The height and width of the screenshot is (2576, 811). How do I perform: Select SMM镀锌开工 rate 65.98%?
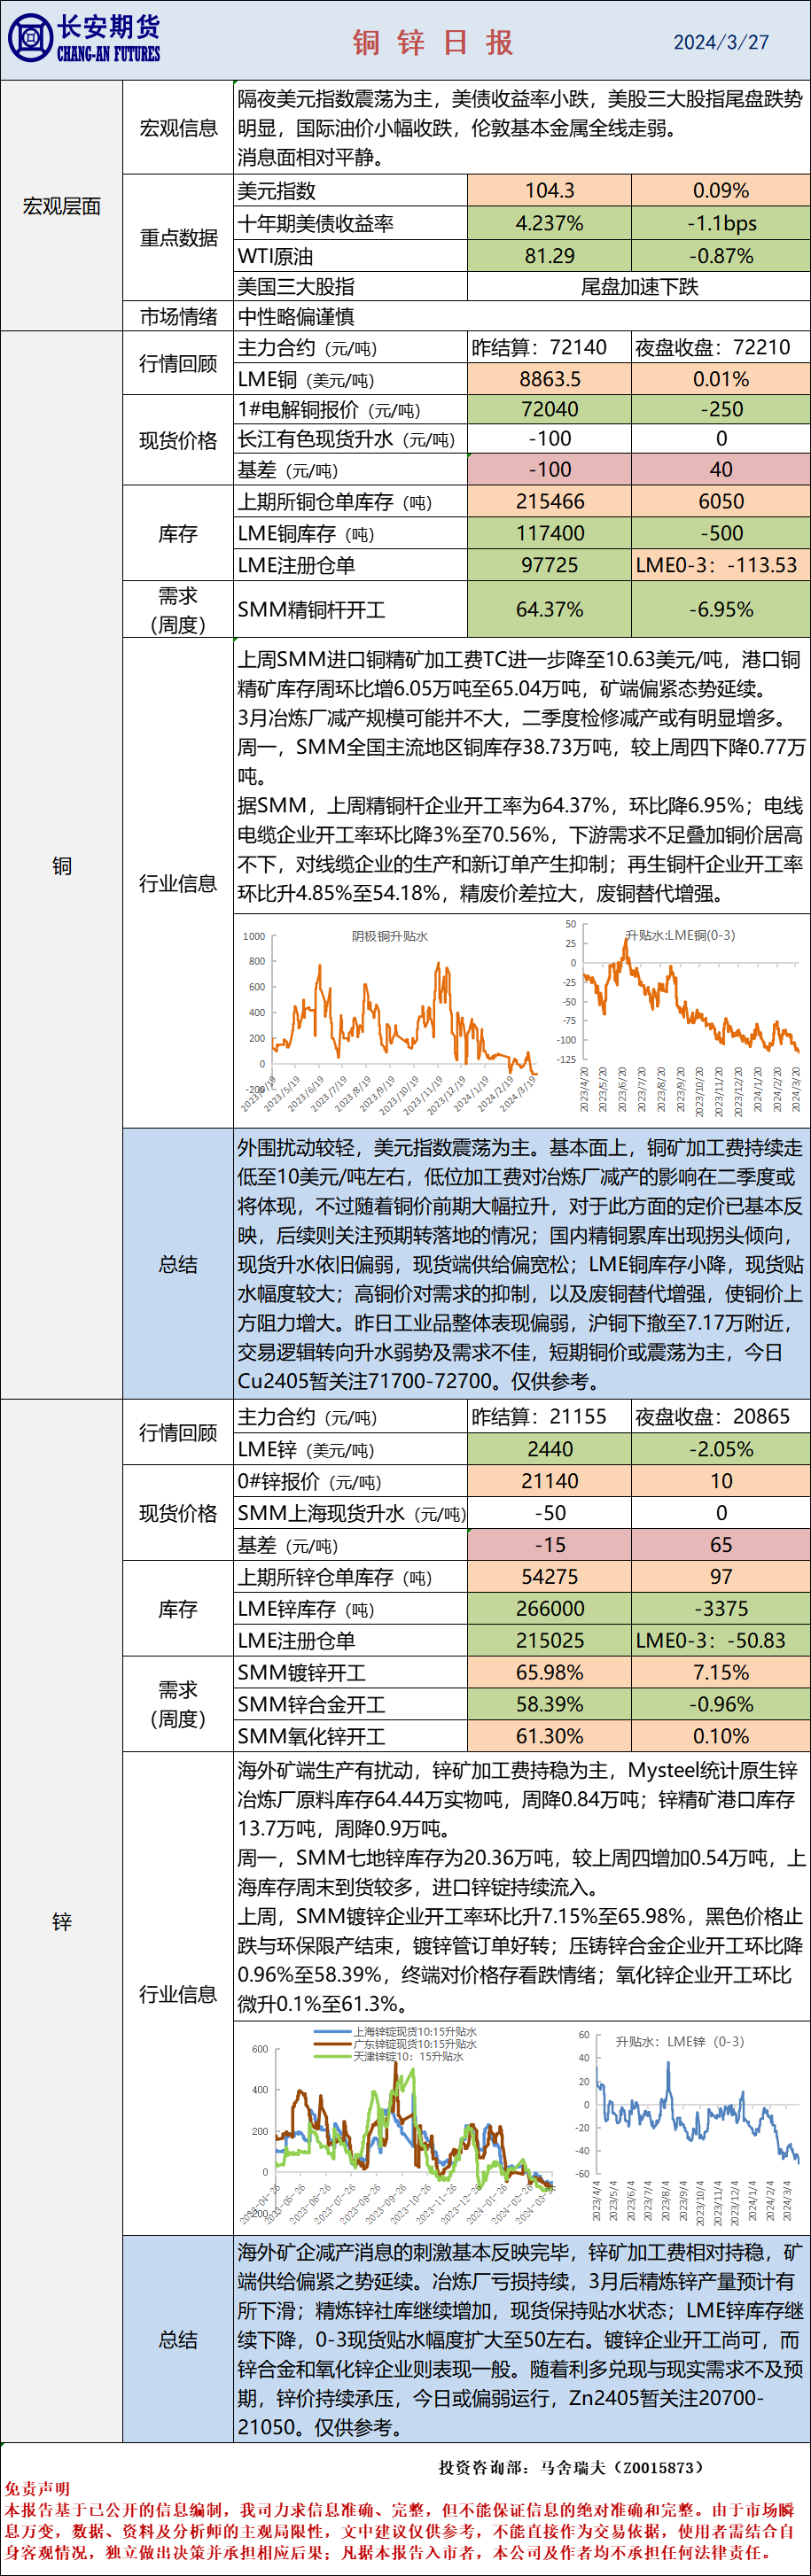pos(549,1672)
